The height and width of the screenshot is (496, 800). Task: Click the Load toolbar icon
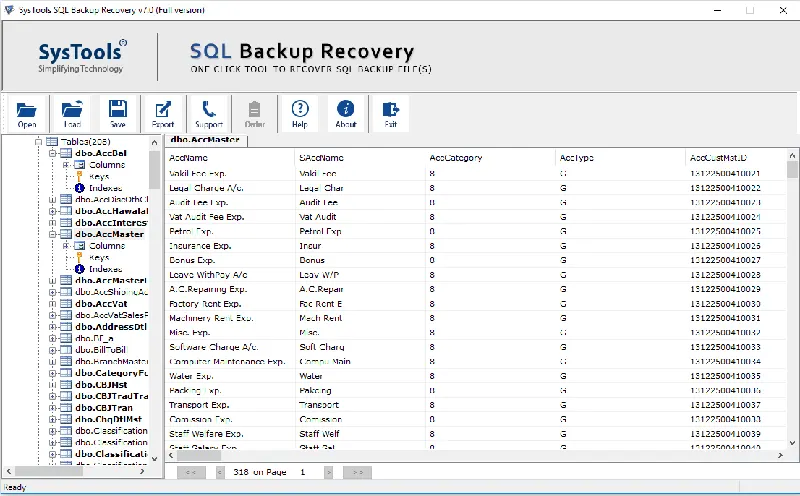(72, 114)
